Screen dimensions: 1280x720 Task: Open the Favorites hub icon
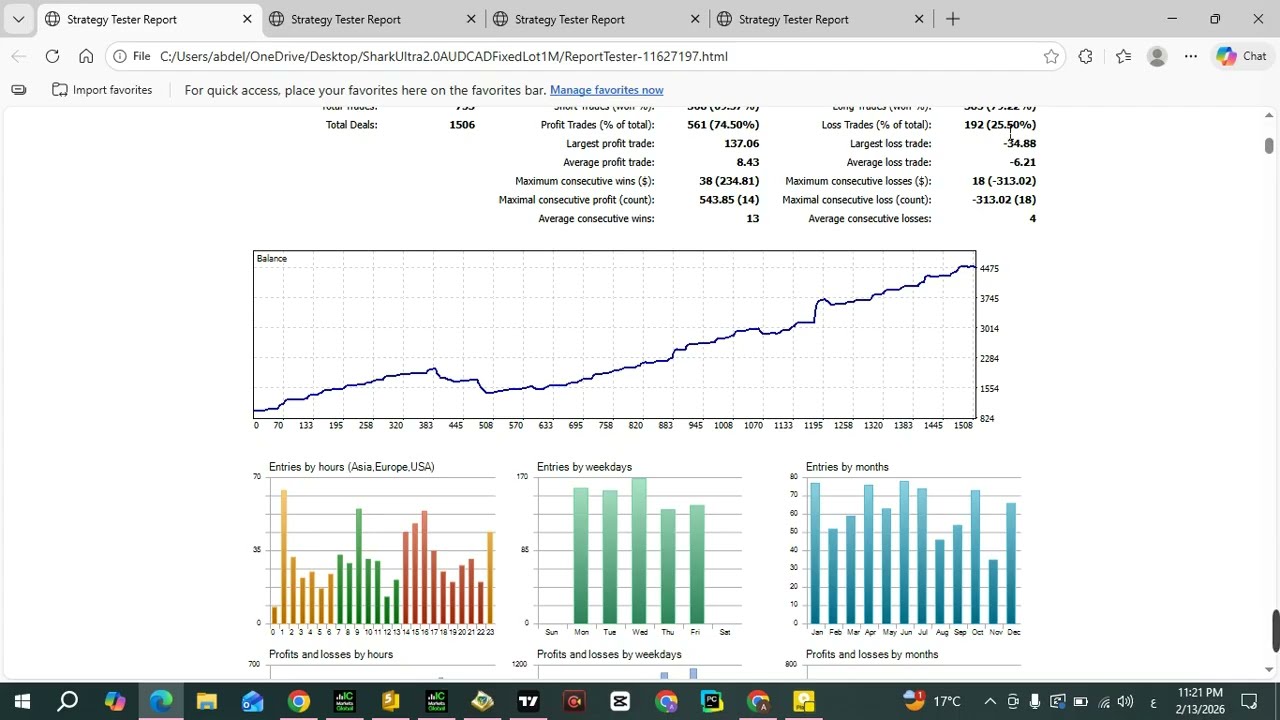pos(1123,56)
